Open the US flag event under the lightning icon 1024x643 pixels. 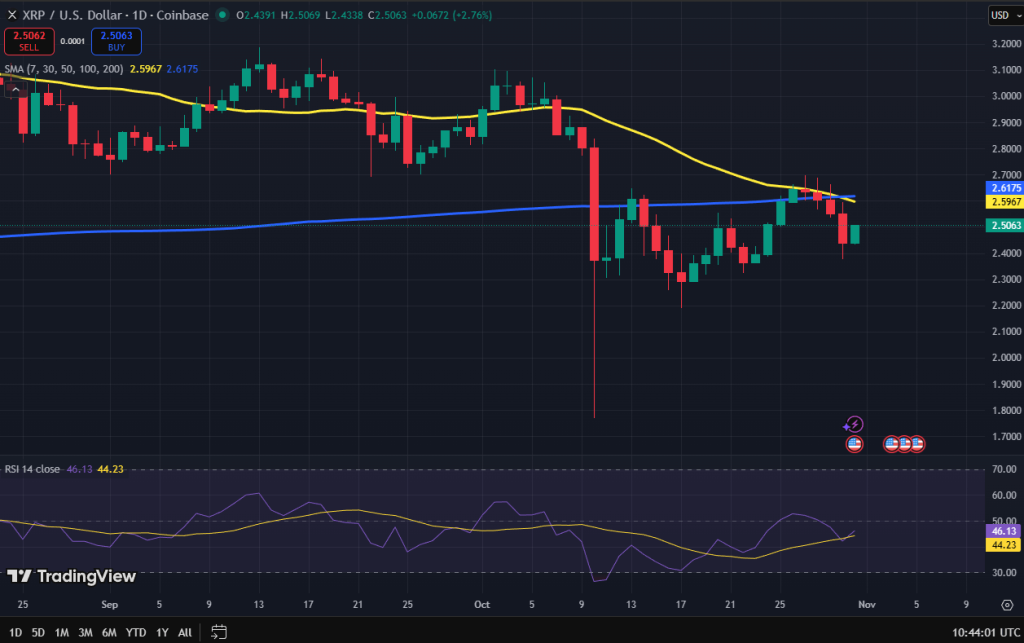click(854, 445)
